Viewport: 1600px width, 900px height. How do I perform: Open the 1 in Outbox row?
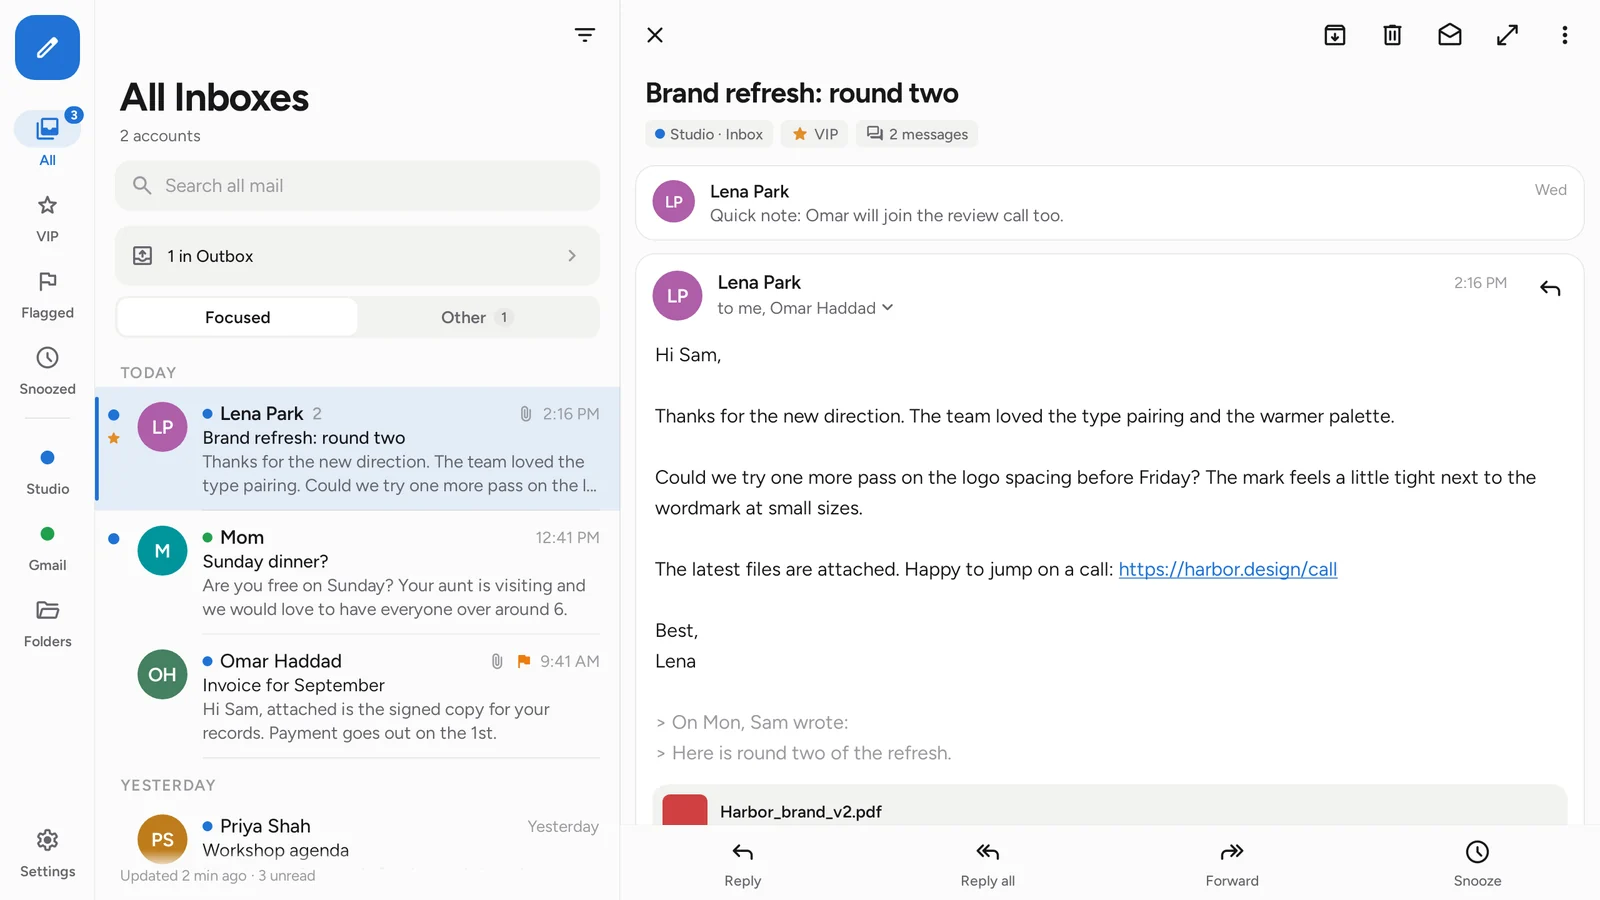pyautogui.click(x=357, y=256)
